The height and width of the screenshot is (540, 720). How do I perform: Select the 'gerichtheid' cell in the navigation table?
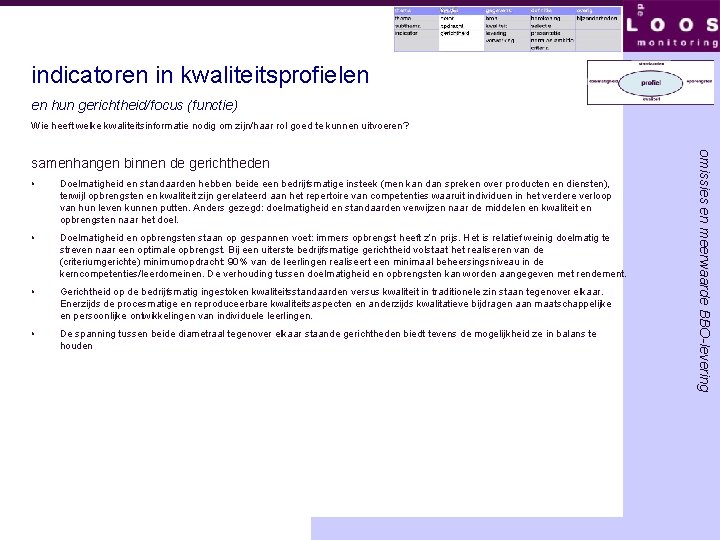[x=455, y=33]
